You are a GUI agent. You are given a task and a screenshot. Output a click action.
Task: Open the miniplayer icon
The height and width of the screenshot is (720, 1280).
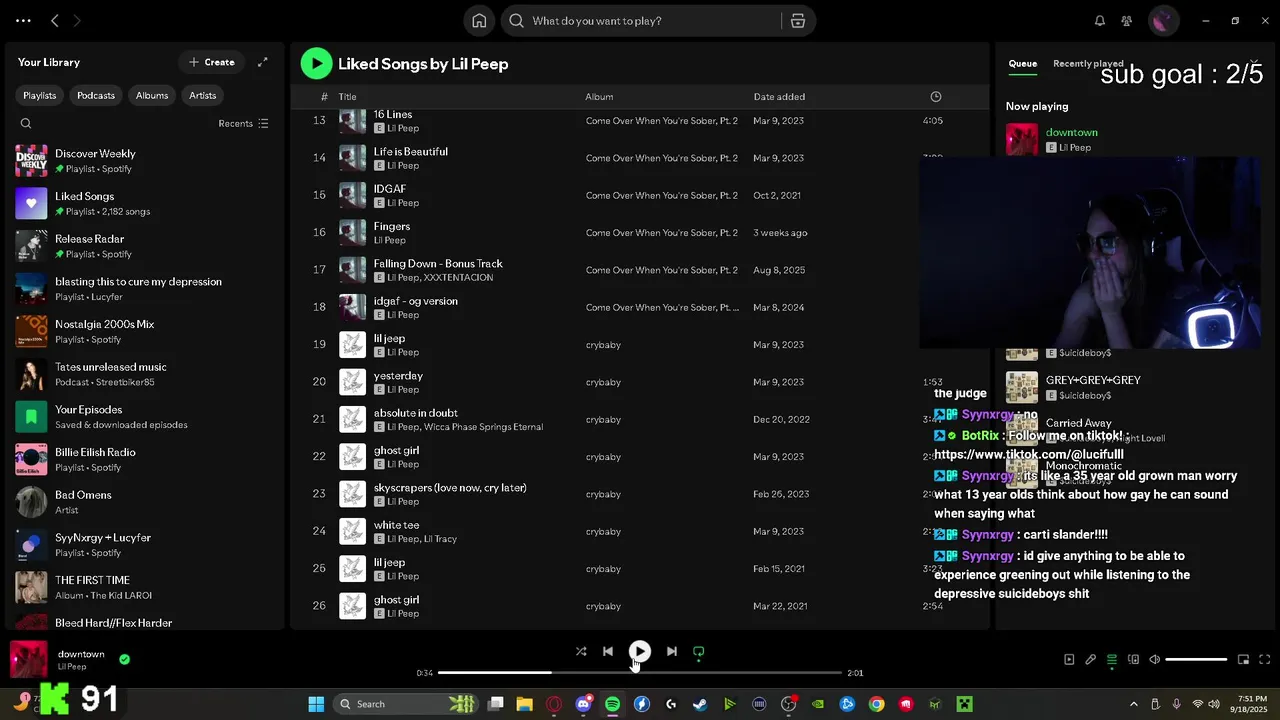pos(1243,659)
